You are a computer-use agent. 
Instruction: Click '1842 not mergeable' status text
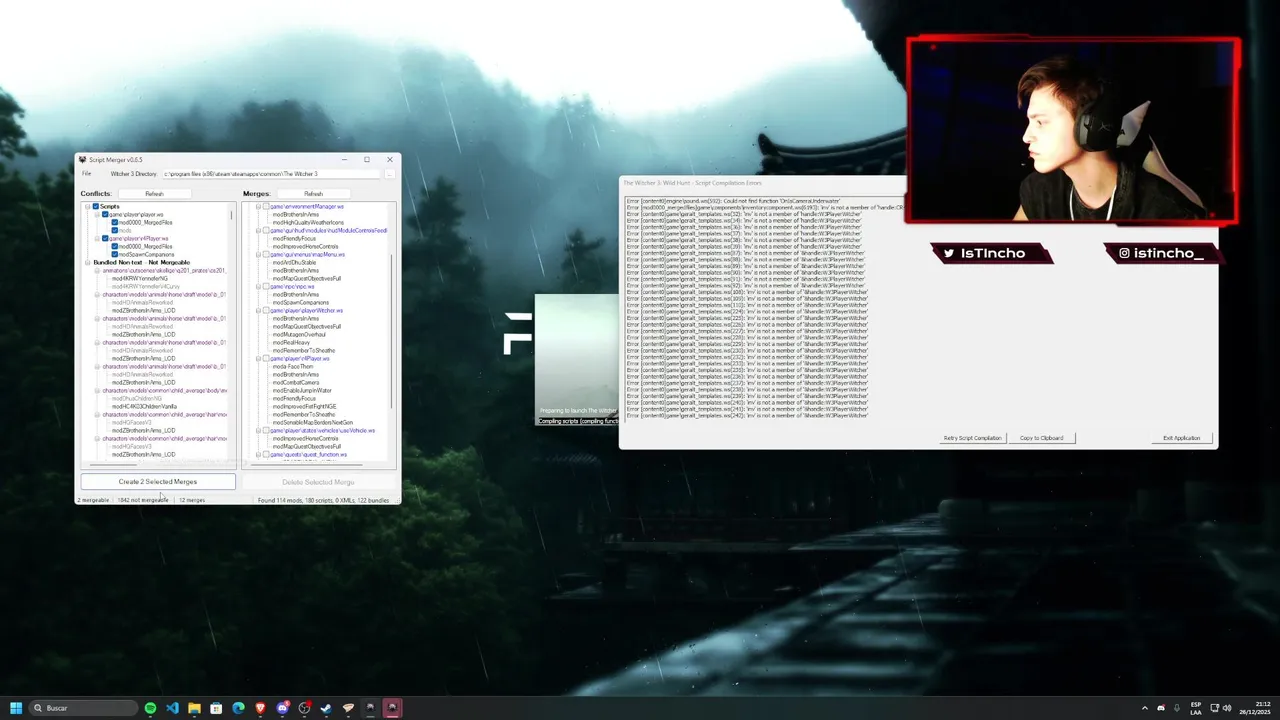coord(143,500)
